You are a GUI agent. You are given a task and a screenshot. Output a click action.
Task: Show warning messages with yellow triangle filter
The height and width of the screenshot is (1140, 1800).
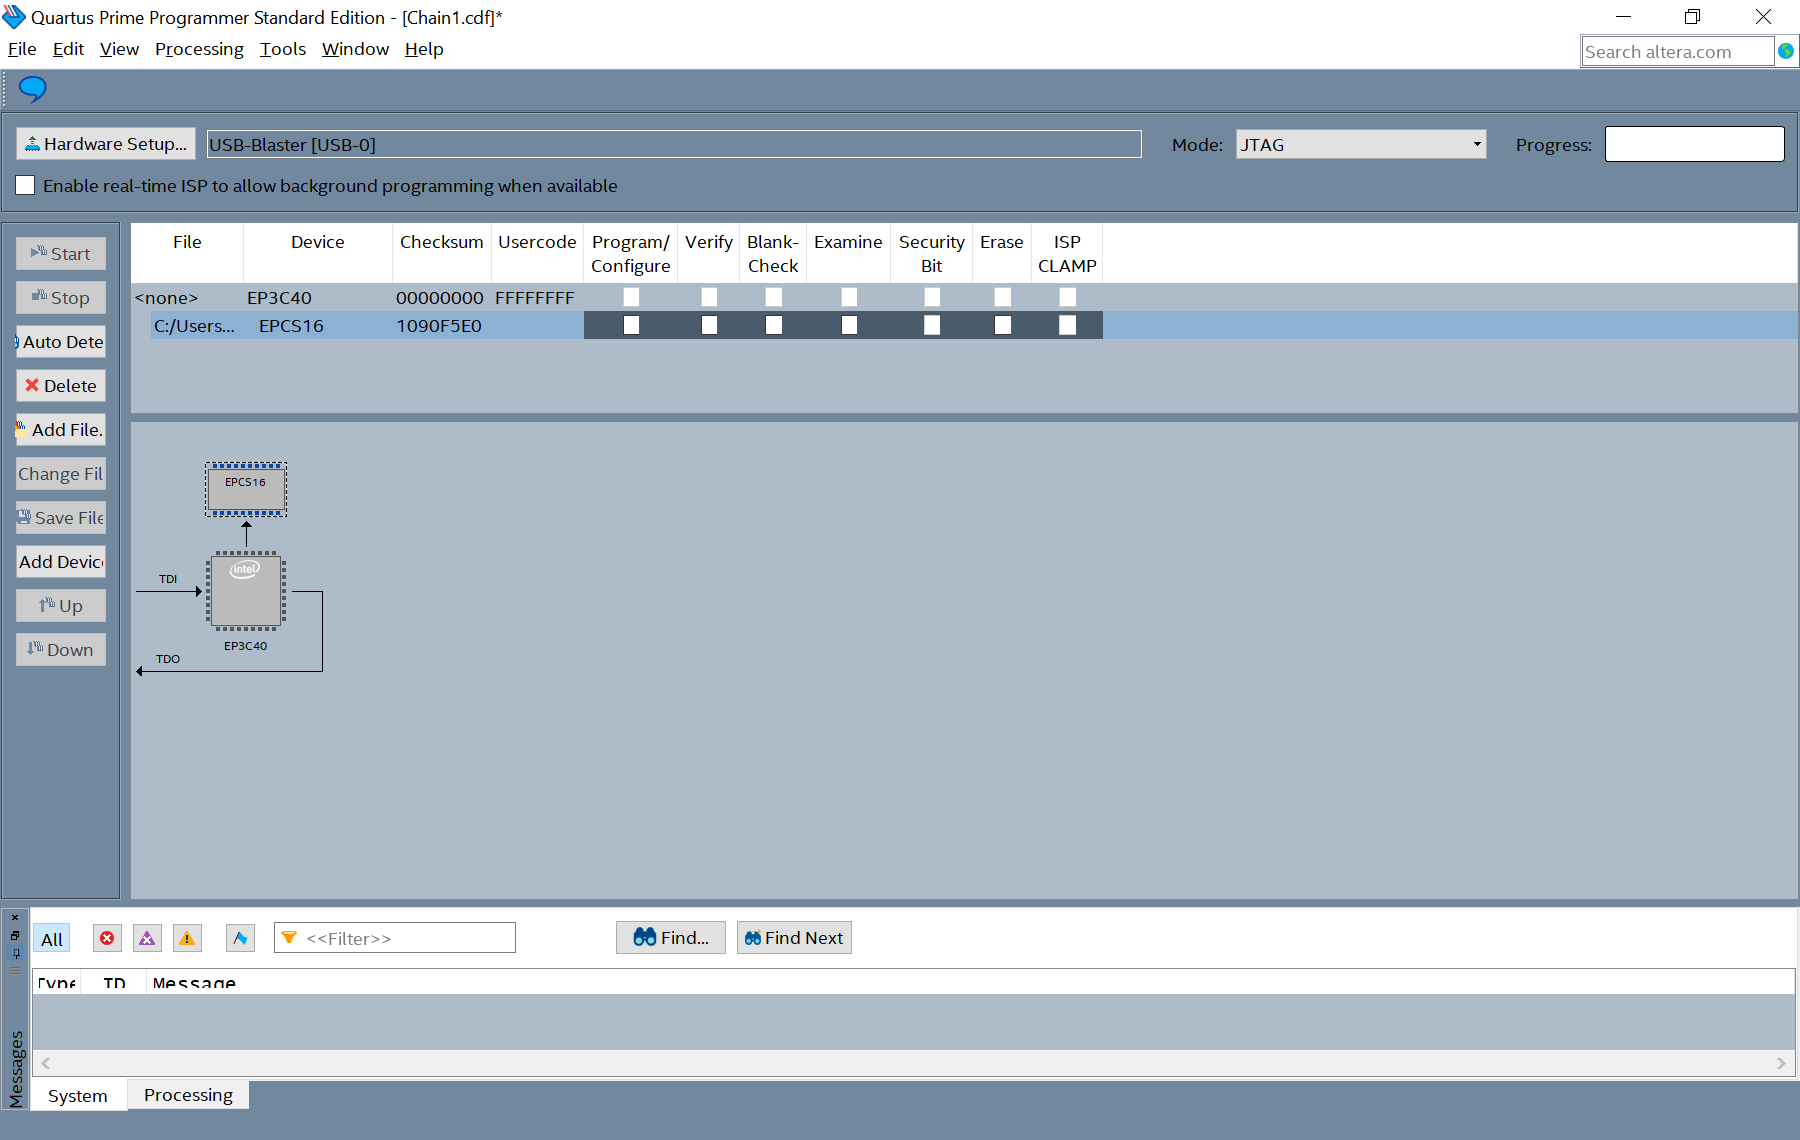pos(187,938)
